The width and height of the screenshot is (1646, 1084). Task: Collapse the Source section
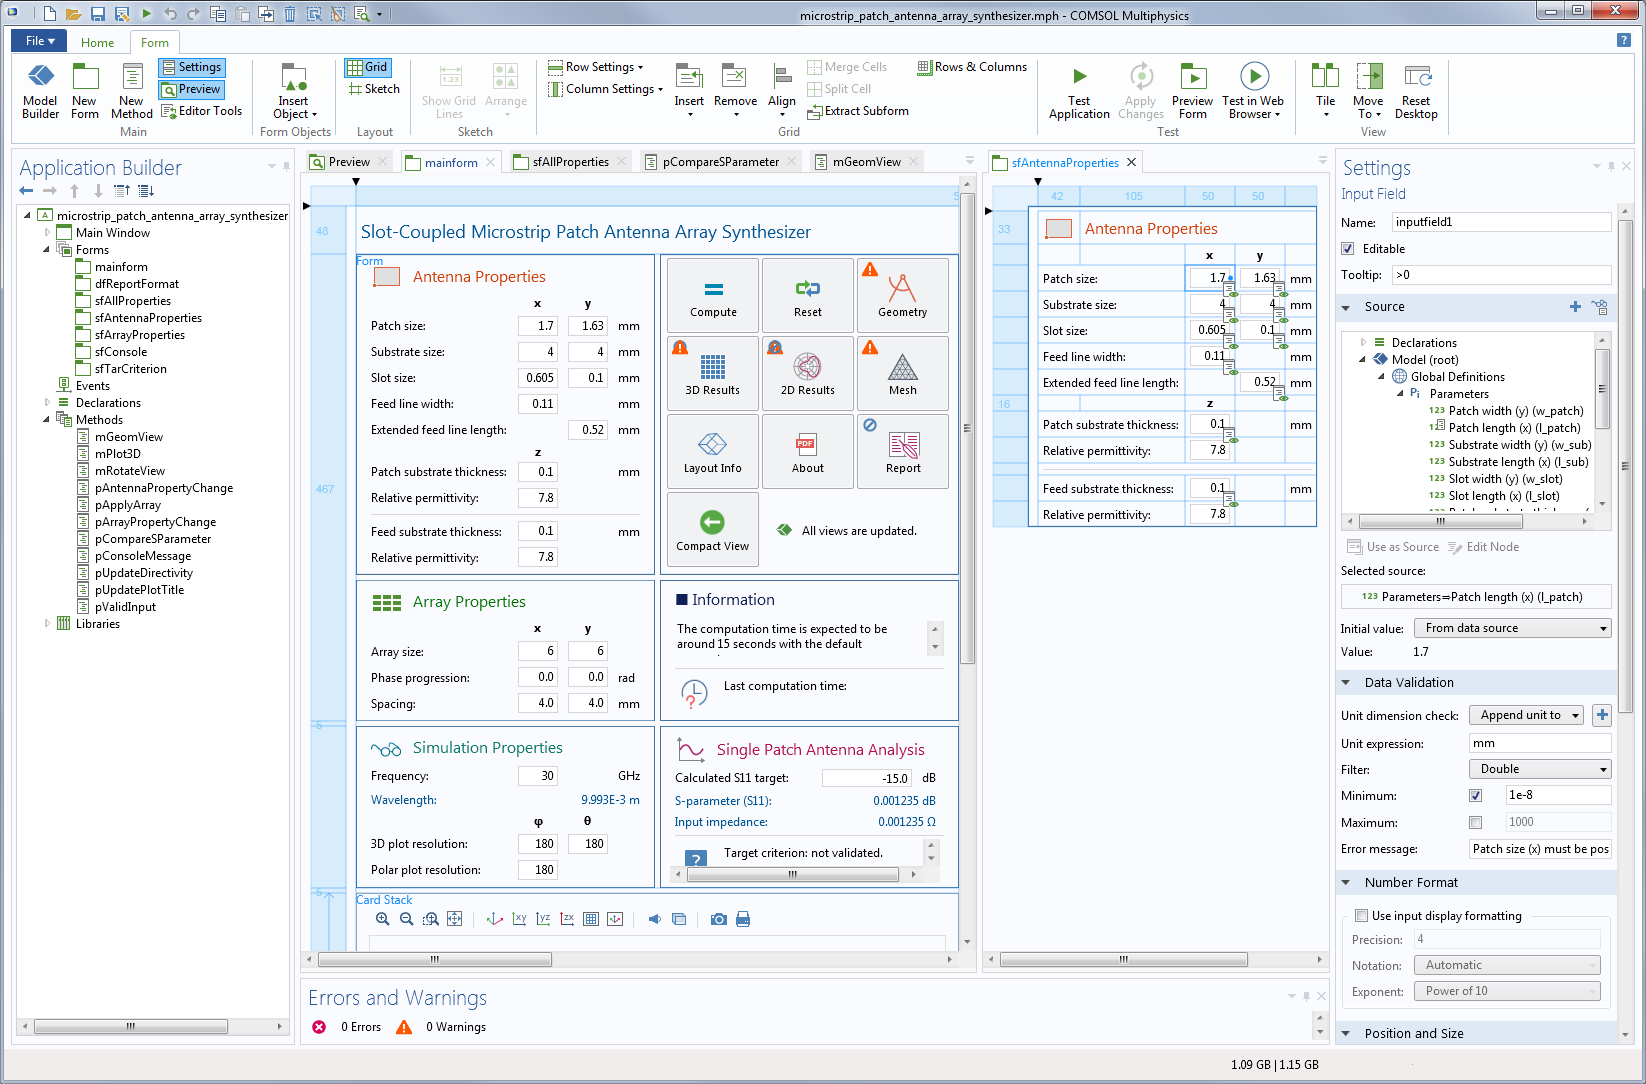1346,307
